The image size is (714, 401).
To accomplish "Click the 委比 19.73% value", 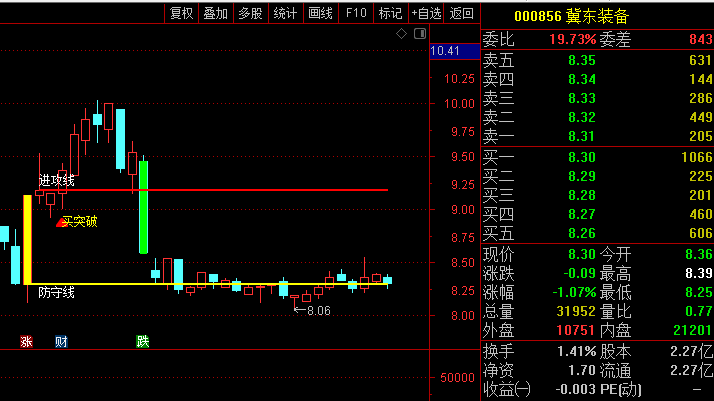I will (572, 39).
